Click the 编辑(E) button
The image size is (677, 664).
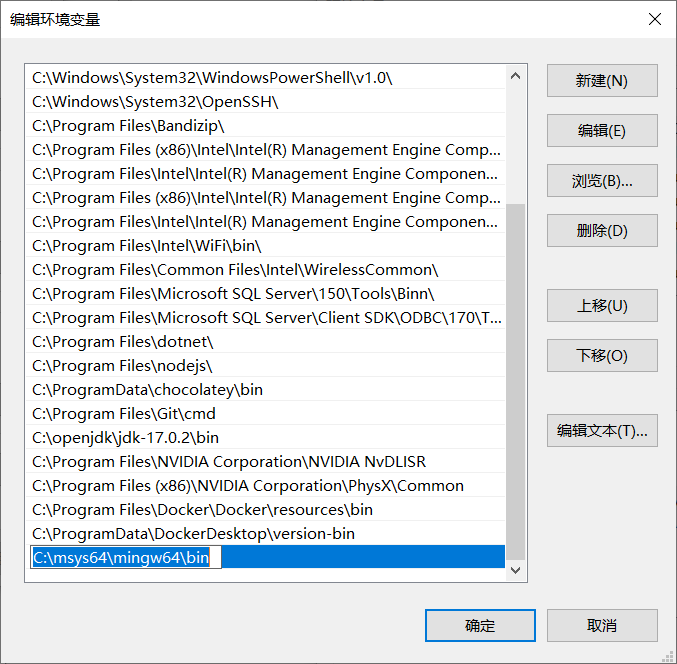click(x=602, y=130)
